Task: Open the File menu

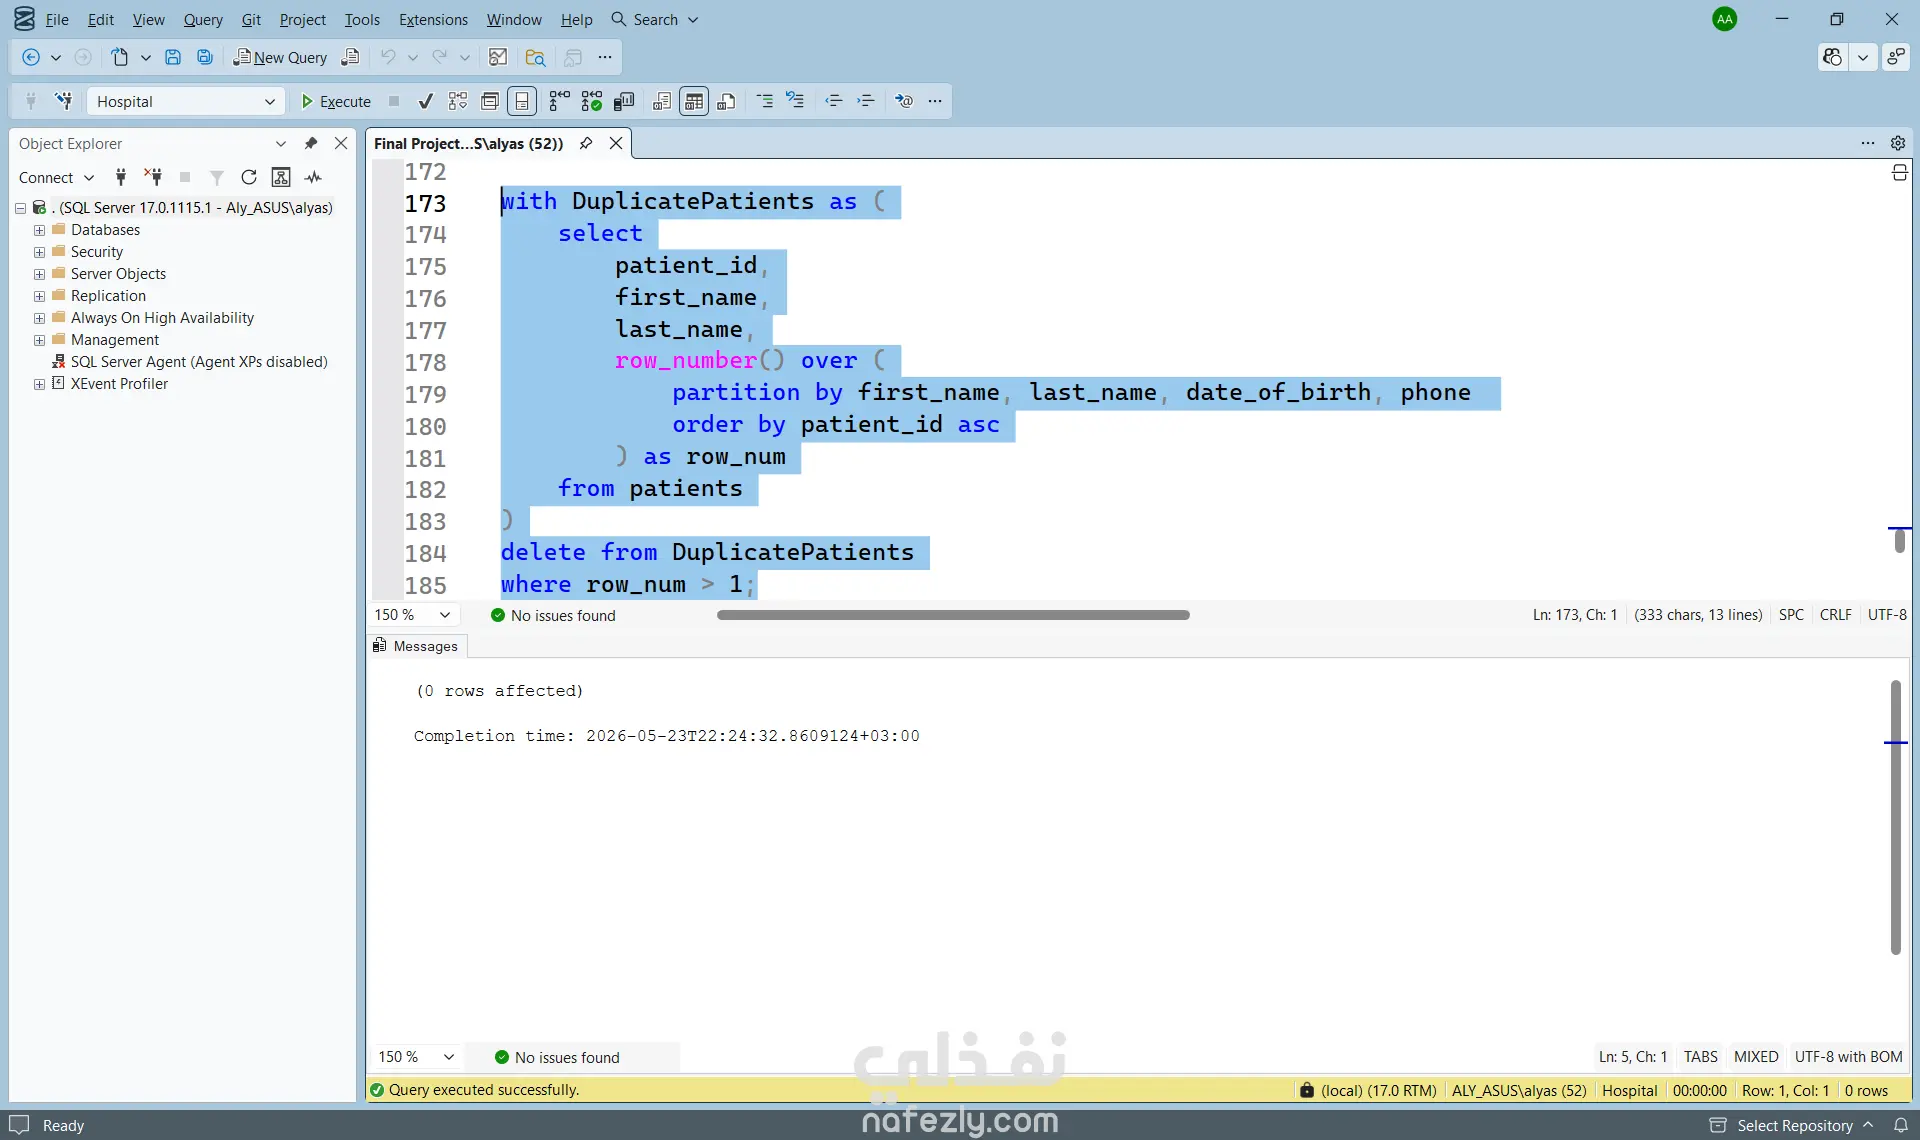Action: pyautogui.click(x=57, y=19)
